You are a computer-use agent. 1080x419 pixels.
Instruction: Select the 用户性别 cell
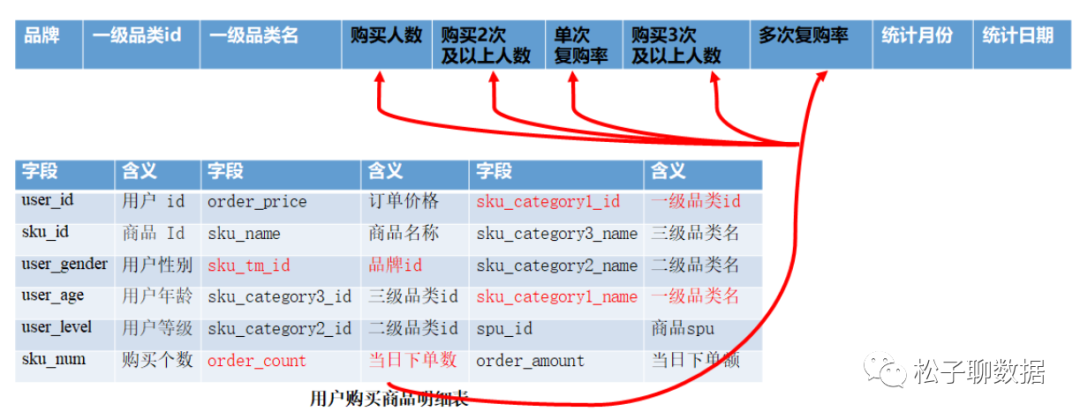tap(158, 271)
